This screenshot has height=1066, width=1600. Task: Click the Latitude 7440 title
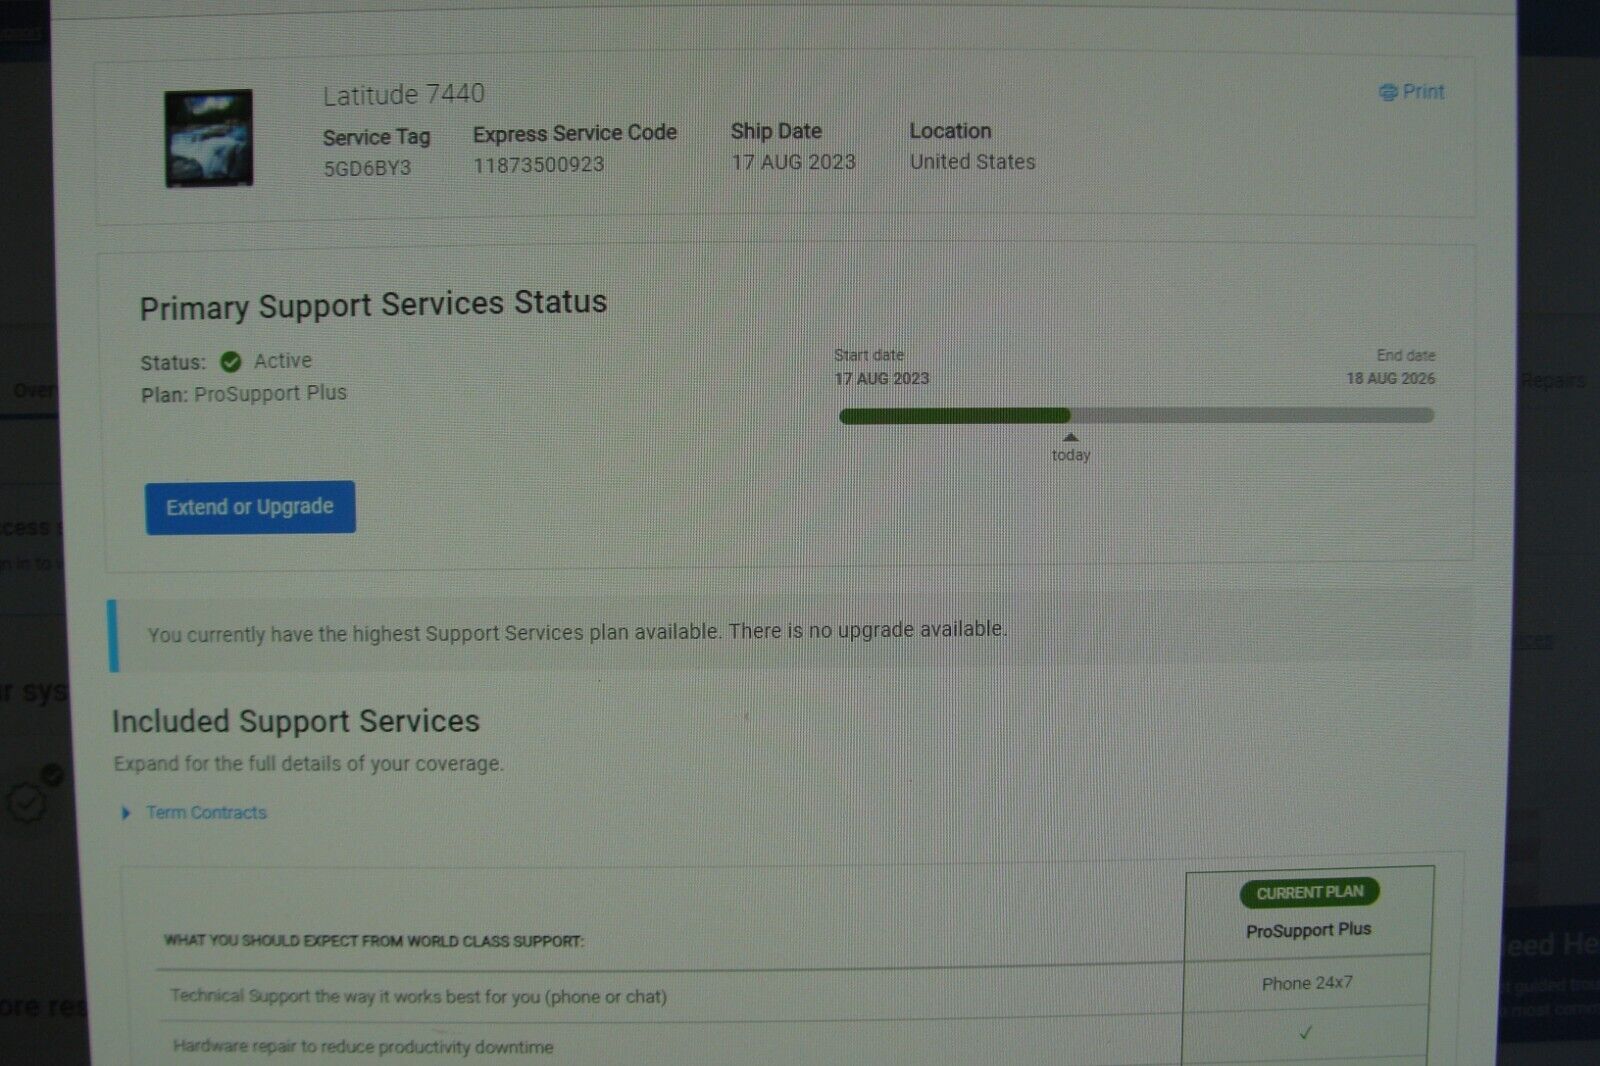tap(403, 95)
